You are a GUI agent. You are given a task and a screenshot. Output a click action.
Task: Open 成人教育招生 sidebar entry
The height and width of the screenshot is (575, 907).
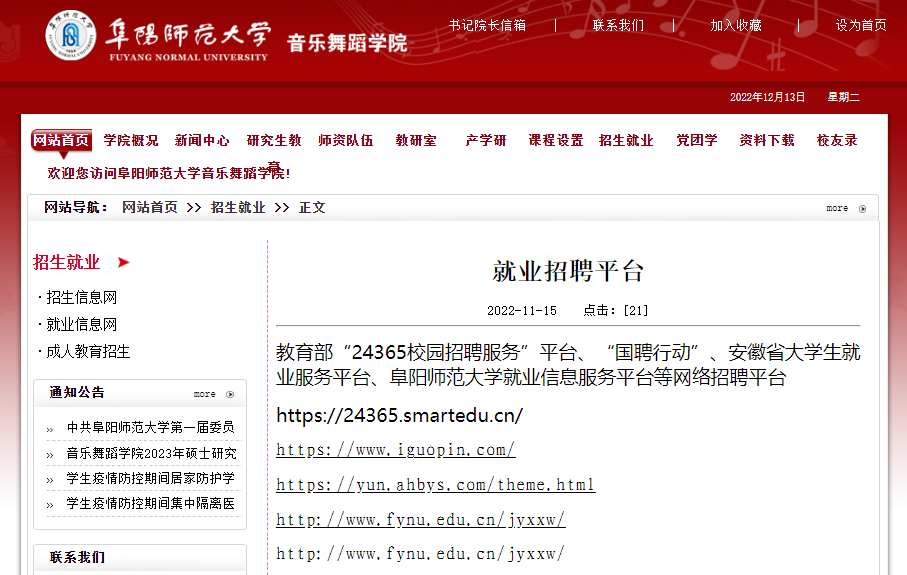click(88, 352)
